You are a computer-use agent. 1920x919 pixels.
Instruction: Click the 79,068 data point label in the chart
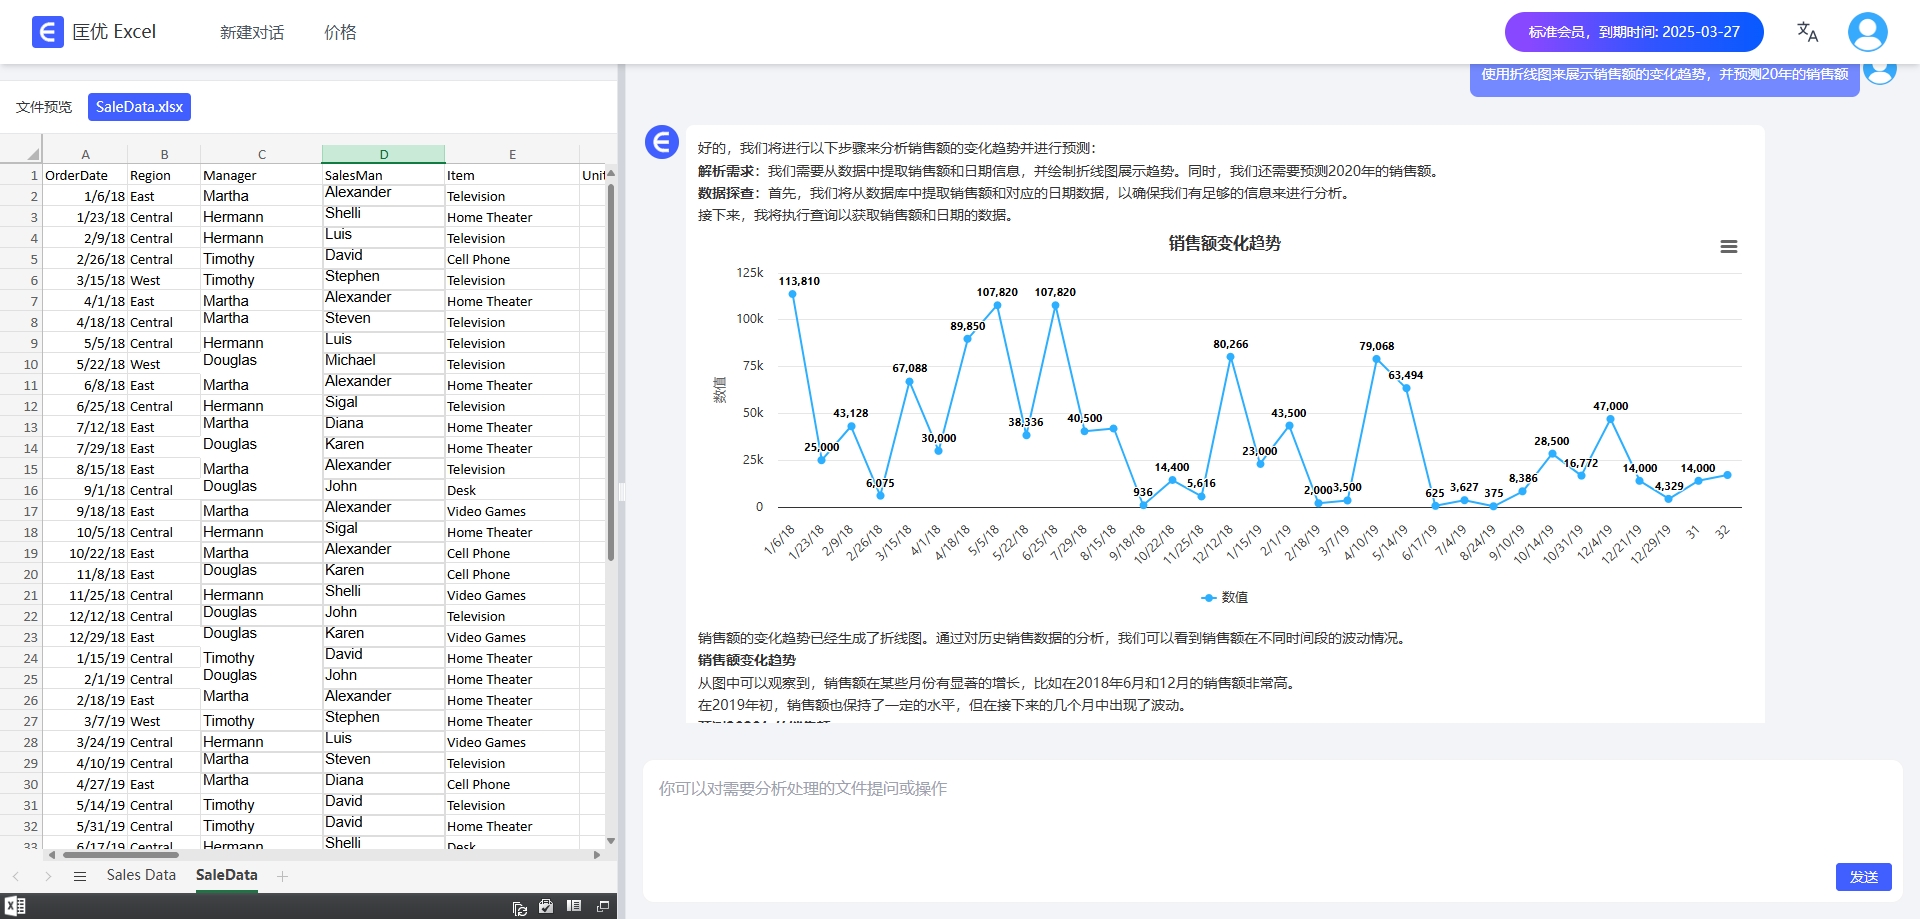pos(1376,346)
